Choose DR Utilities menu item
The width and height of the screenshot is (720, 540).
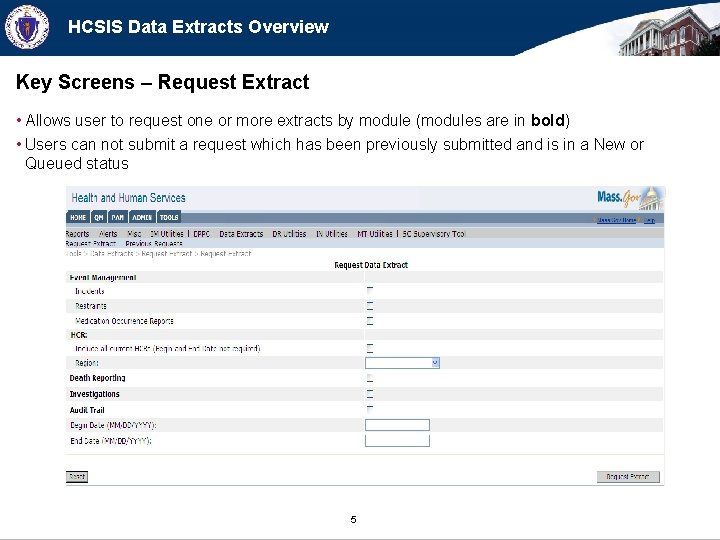[x=289, y=234]
